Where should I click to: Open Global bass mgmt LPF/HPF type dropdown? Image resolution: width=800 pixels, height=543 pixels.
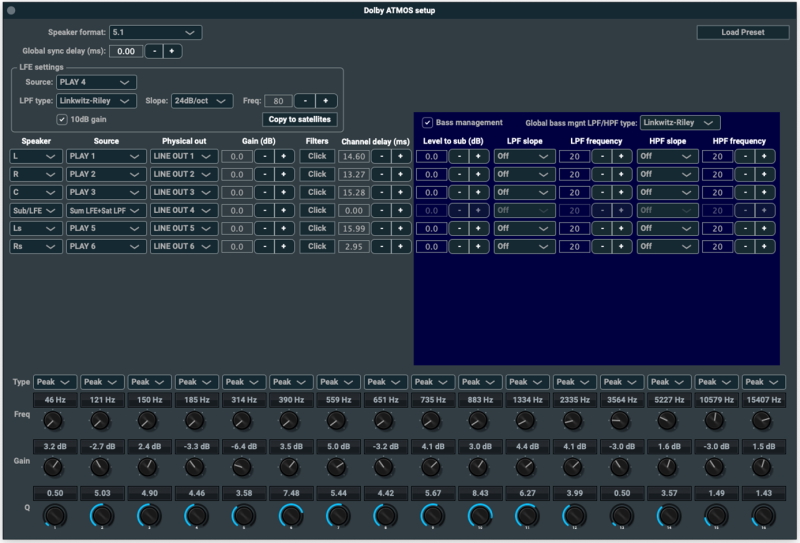[x=680, y=122]
